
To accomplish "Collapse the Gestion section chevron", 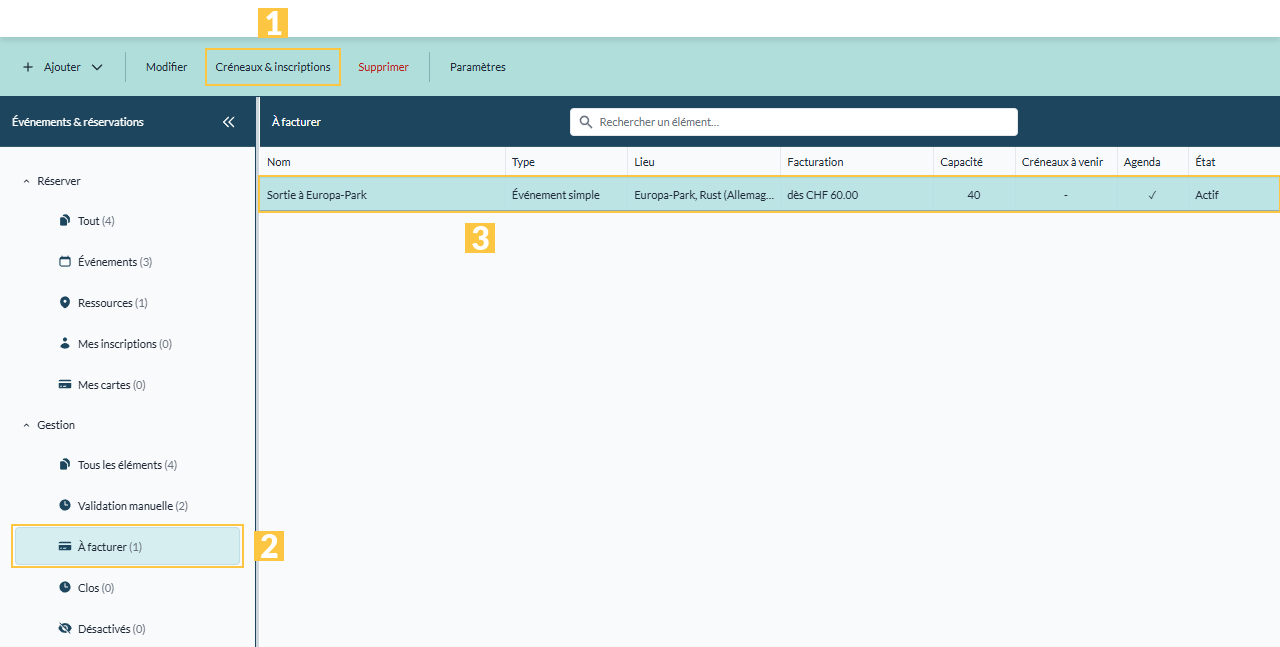I will [26, 425].
